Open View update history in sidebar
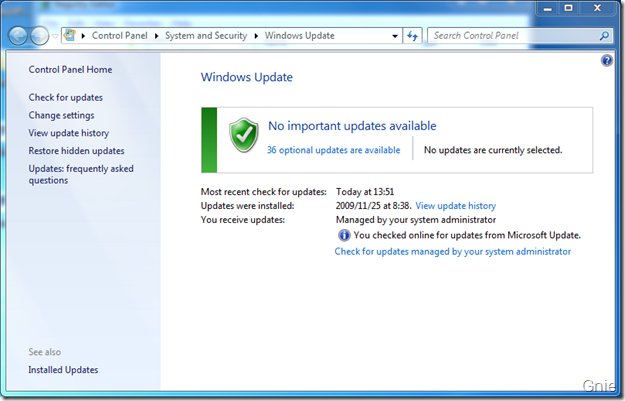This screenshot has height=401, width=625. coord(69,133)
